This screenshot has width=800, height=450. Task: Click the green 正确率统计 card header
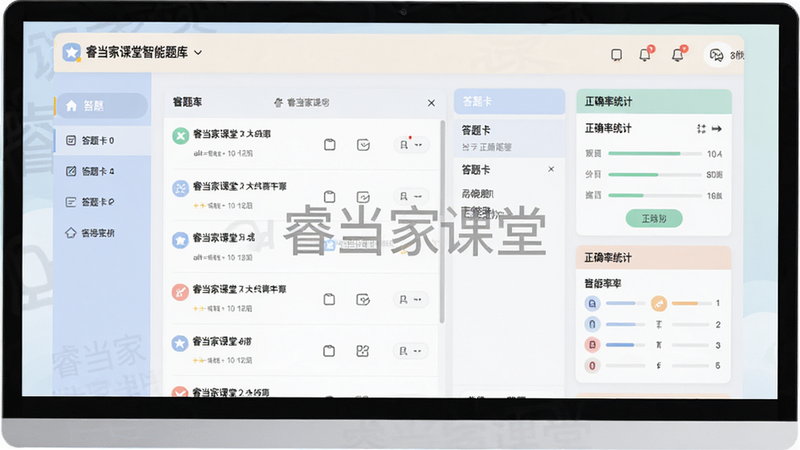654,102
